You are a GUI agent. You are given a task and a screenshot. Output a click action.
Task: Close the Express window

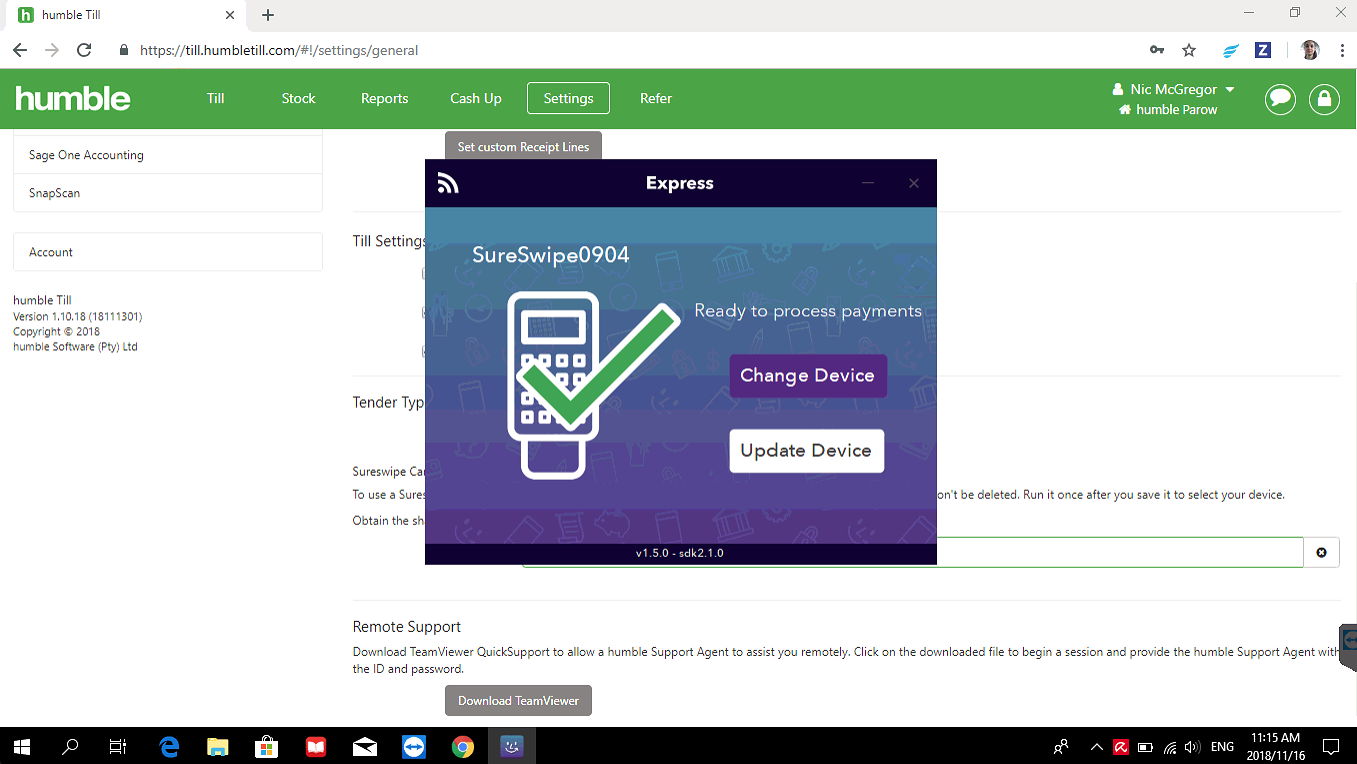tap(913, 183)
